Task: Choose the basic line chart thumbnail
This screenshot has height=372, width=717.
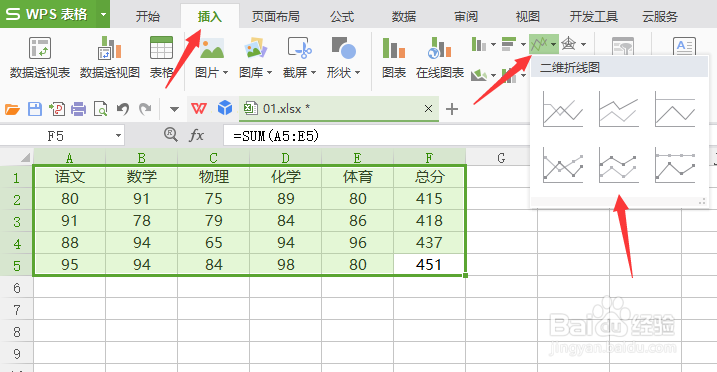Action: pyautogui.click(x=562, y=109)
